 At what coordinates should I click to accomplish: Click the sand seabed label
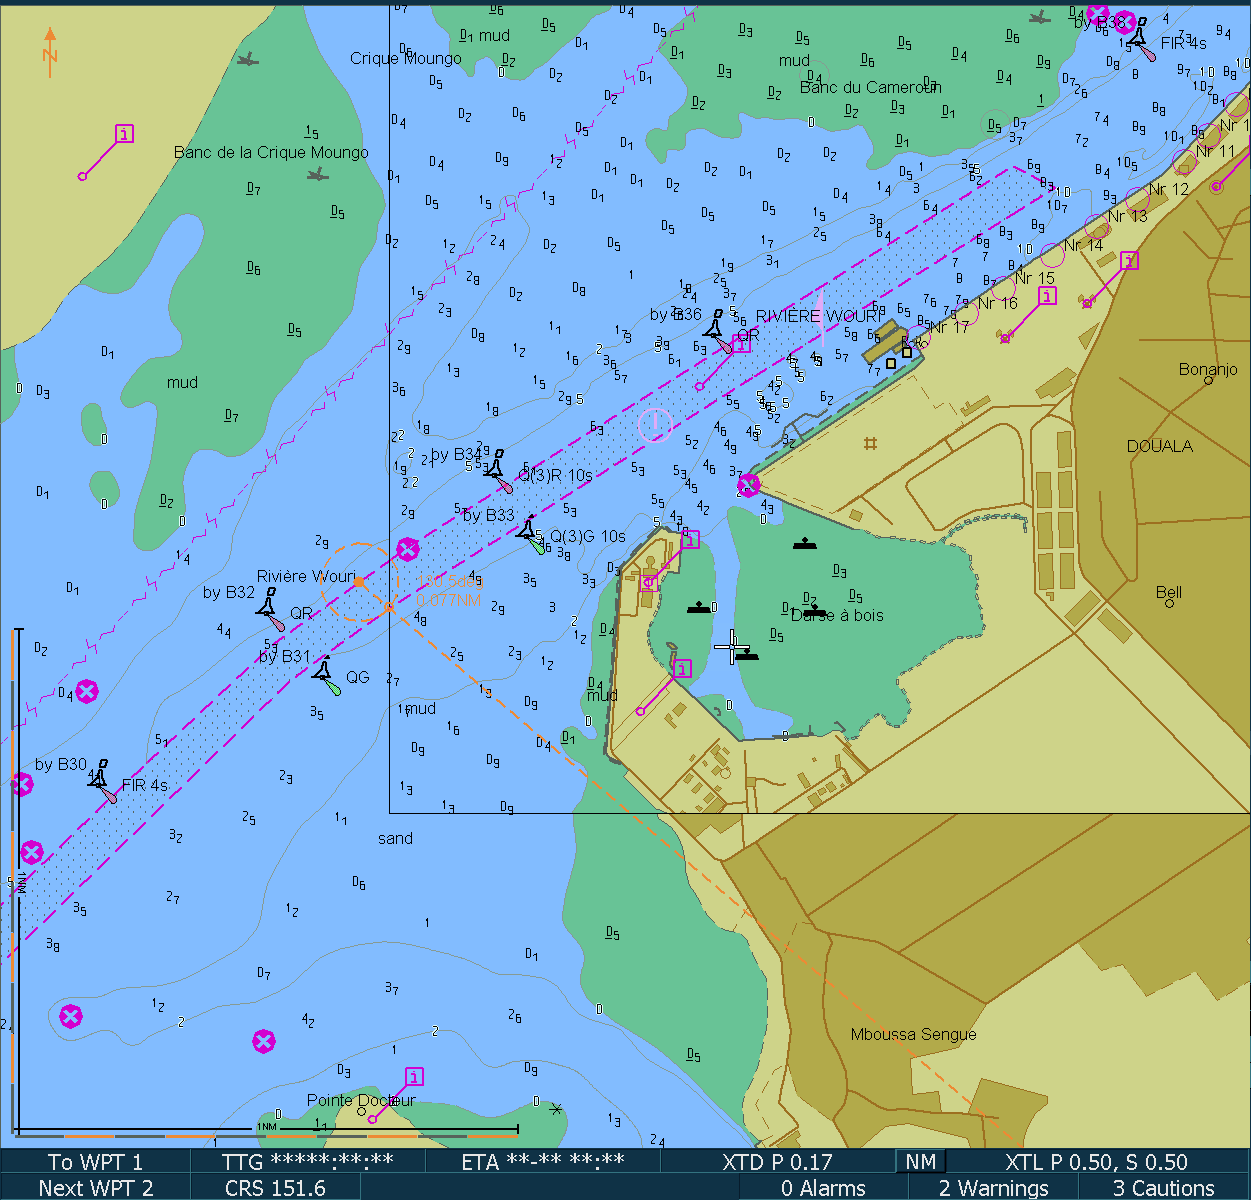(x=395, y=838)
